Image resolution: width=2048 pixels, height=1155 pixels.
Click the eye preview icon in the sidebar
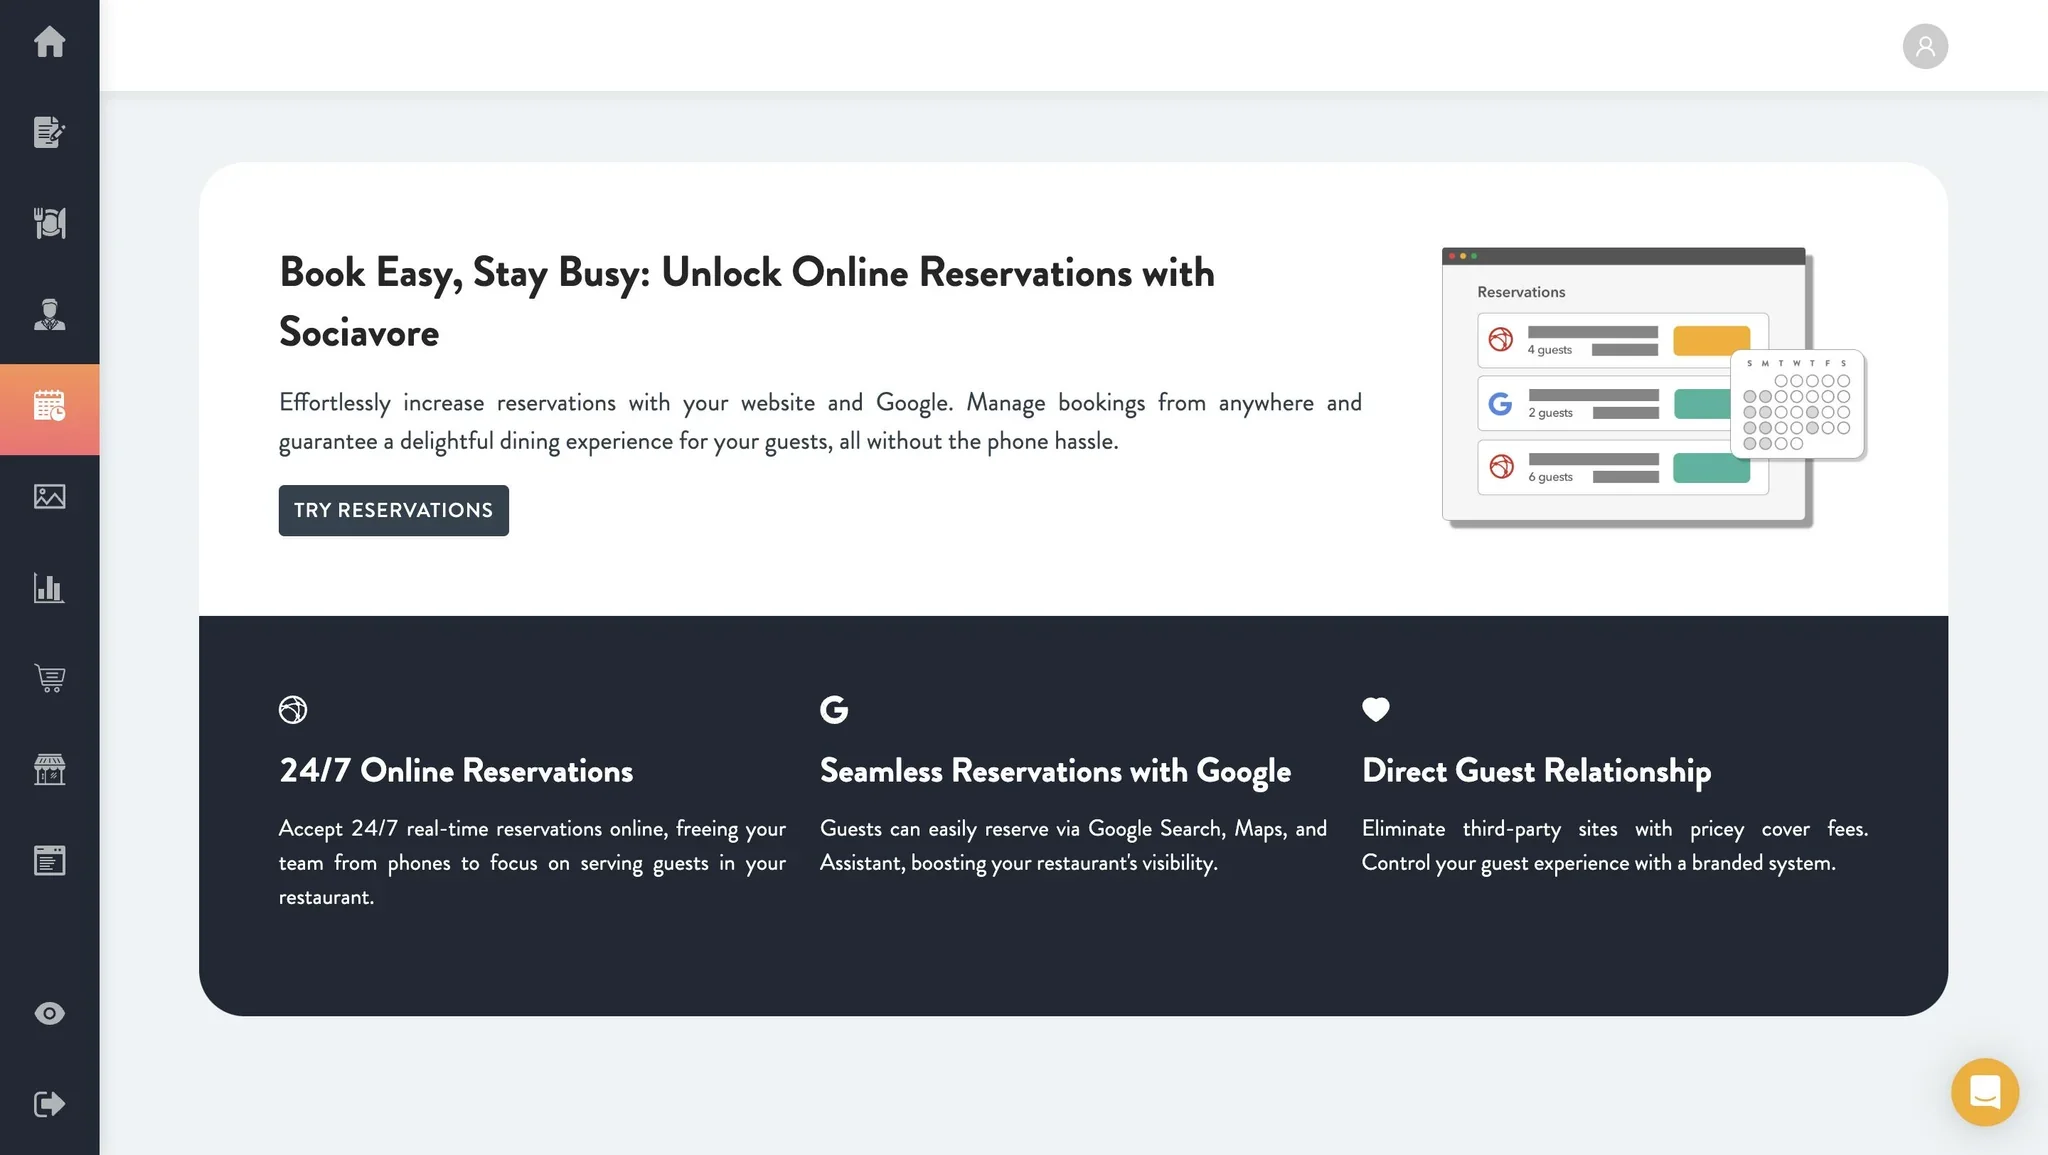click(x=49, y=1013)
